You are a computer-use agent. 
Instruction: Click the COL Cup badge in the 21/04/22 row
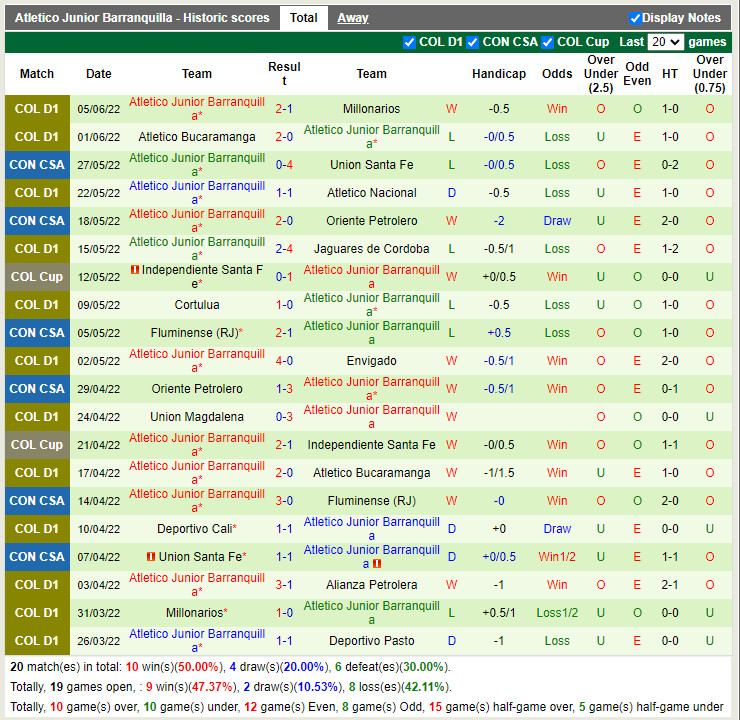tap(37, 445)
